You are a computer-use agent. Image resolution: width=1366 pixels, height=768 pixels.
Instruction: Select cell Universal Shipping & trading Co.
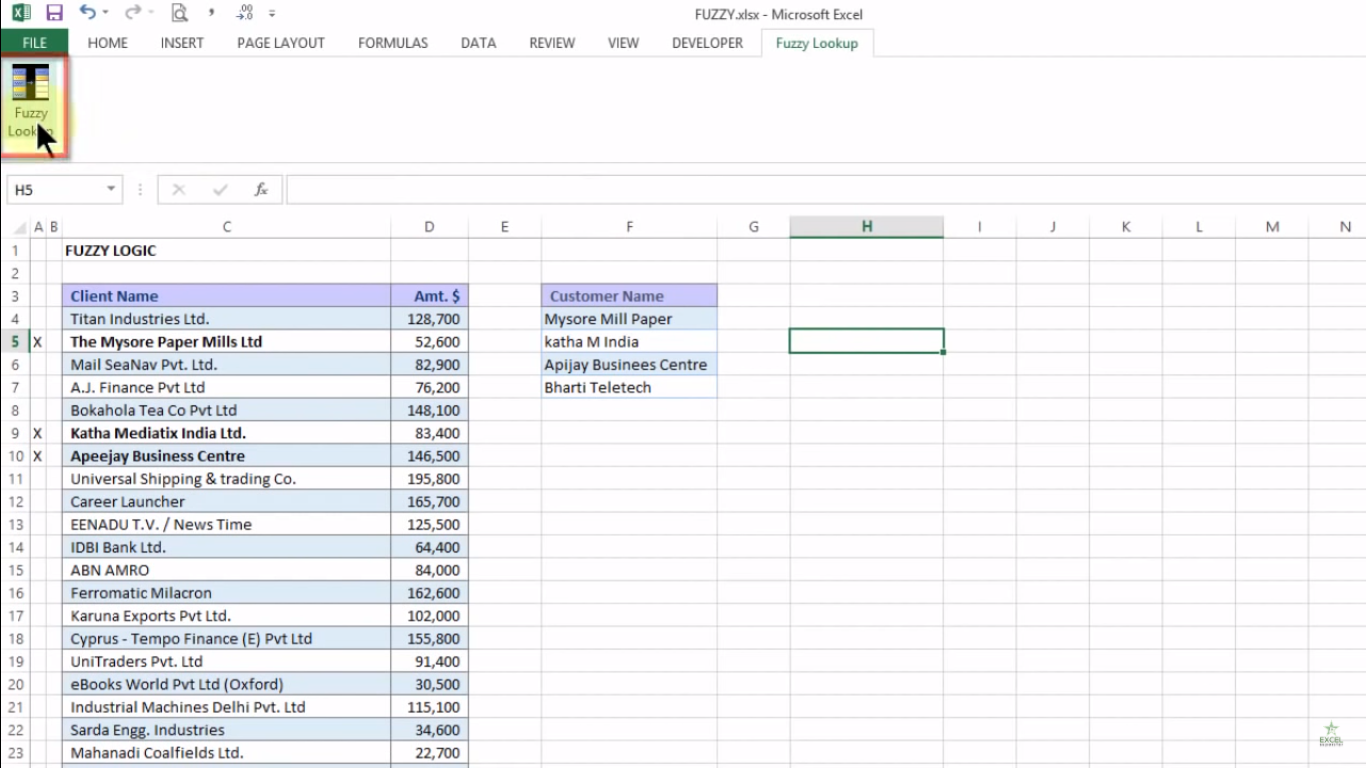point(227,479)
